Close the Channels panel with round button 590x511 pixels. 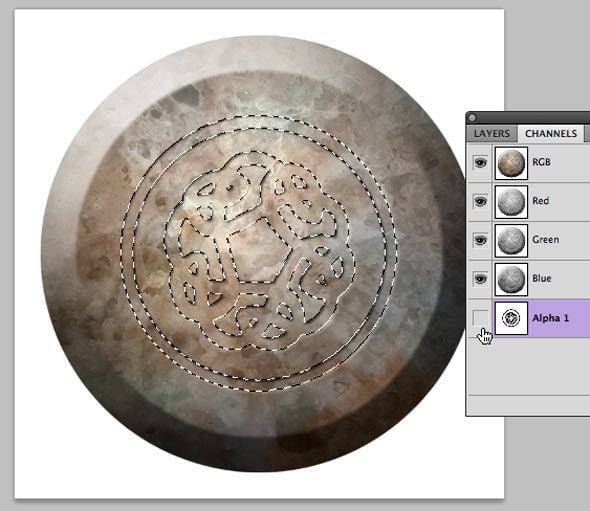(473, 118)
